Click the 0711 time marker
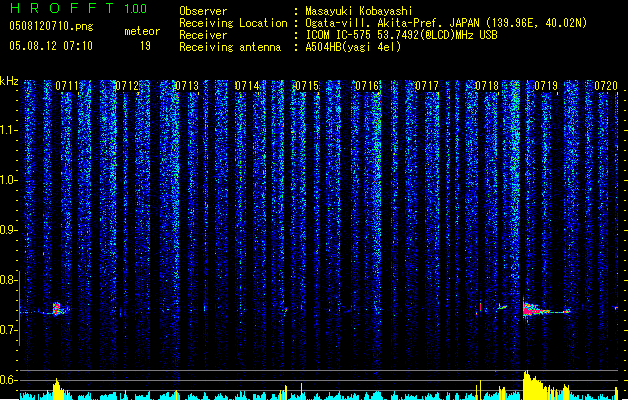This screenshot has width=629, height=400. pyautogui.click(x=67, y=86)
